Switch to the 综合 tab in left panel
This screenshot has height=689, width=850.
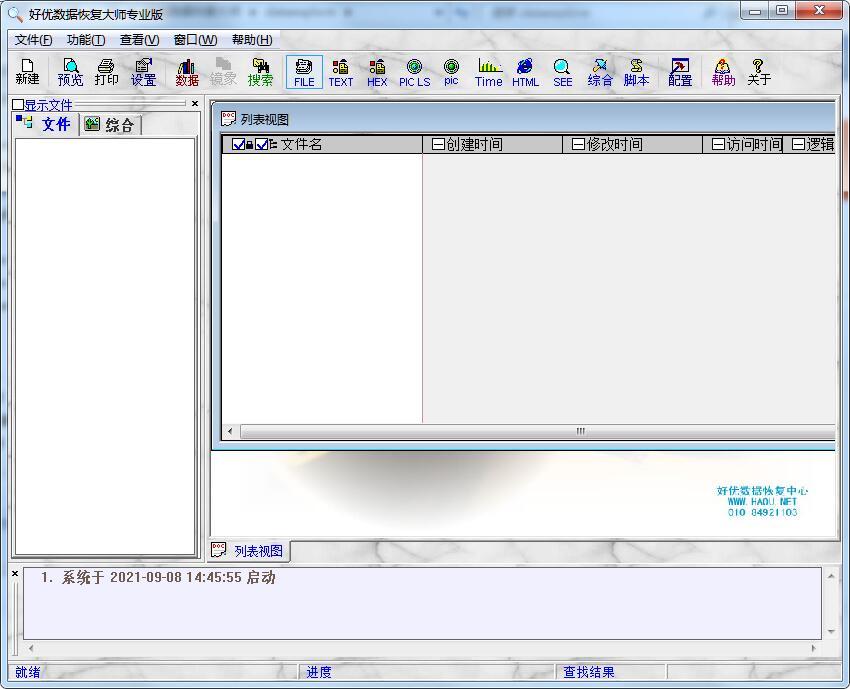(x=111, y=125)
